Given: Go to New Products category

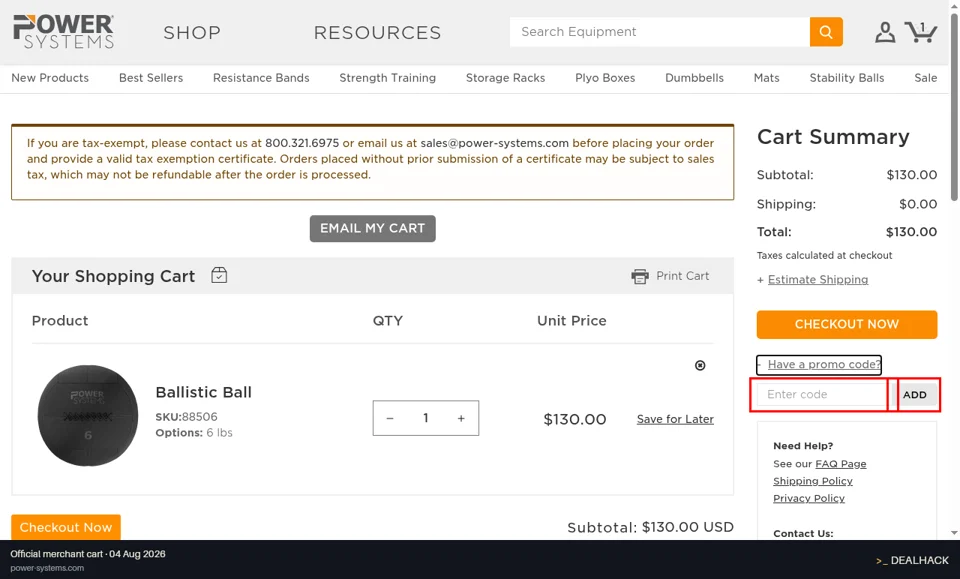Looking at the screenshot, I should point(50,78).
